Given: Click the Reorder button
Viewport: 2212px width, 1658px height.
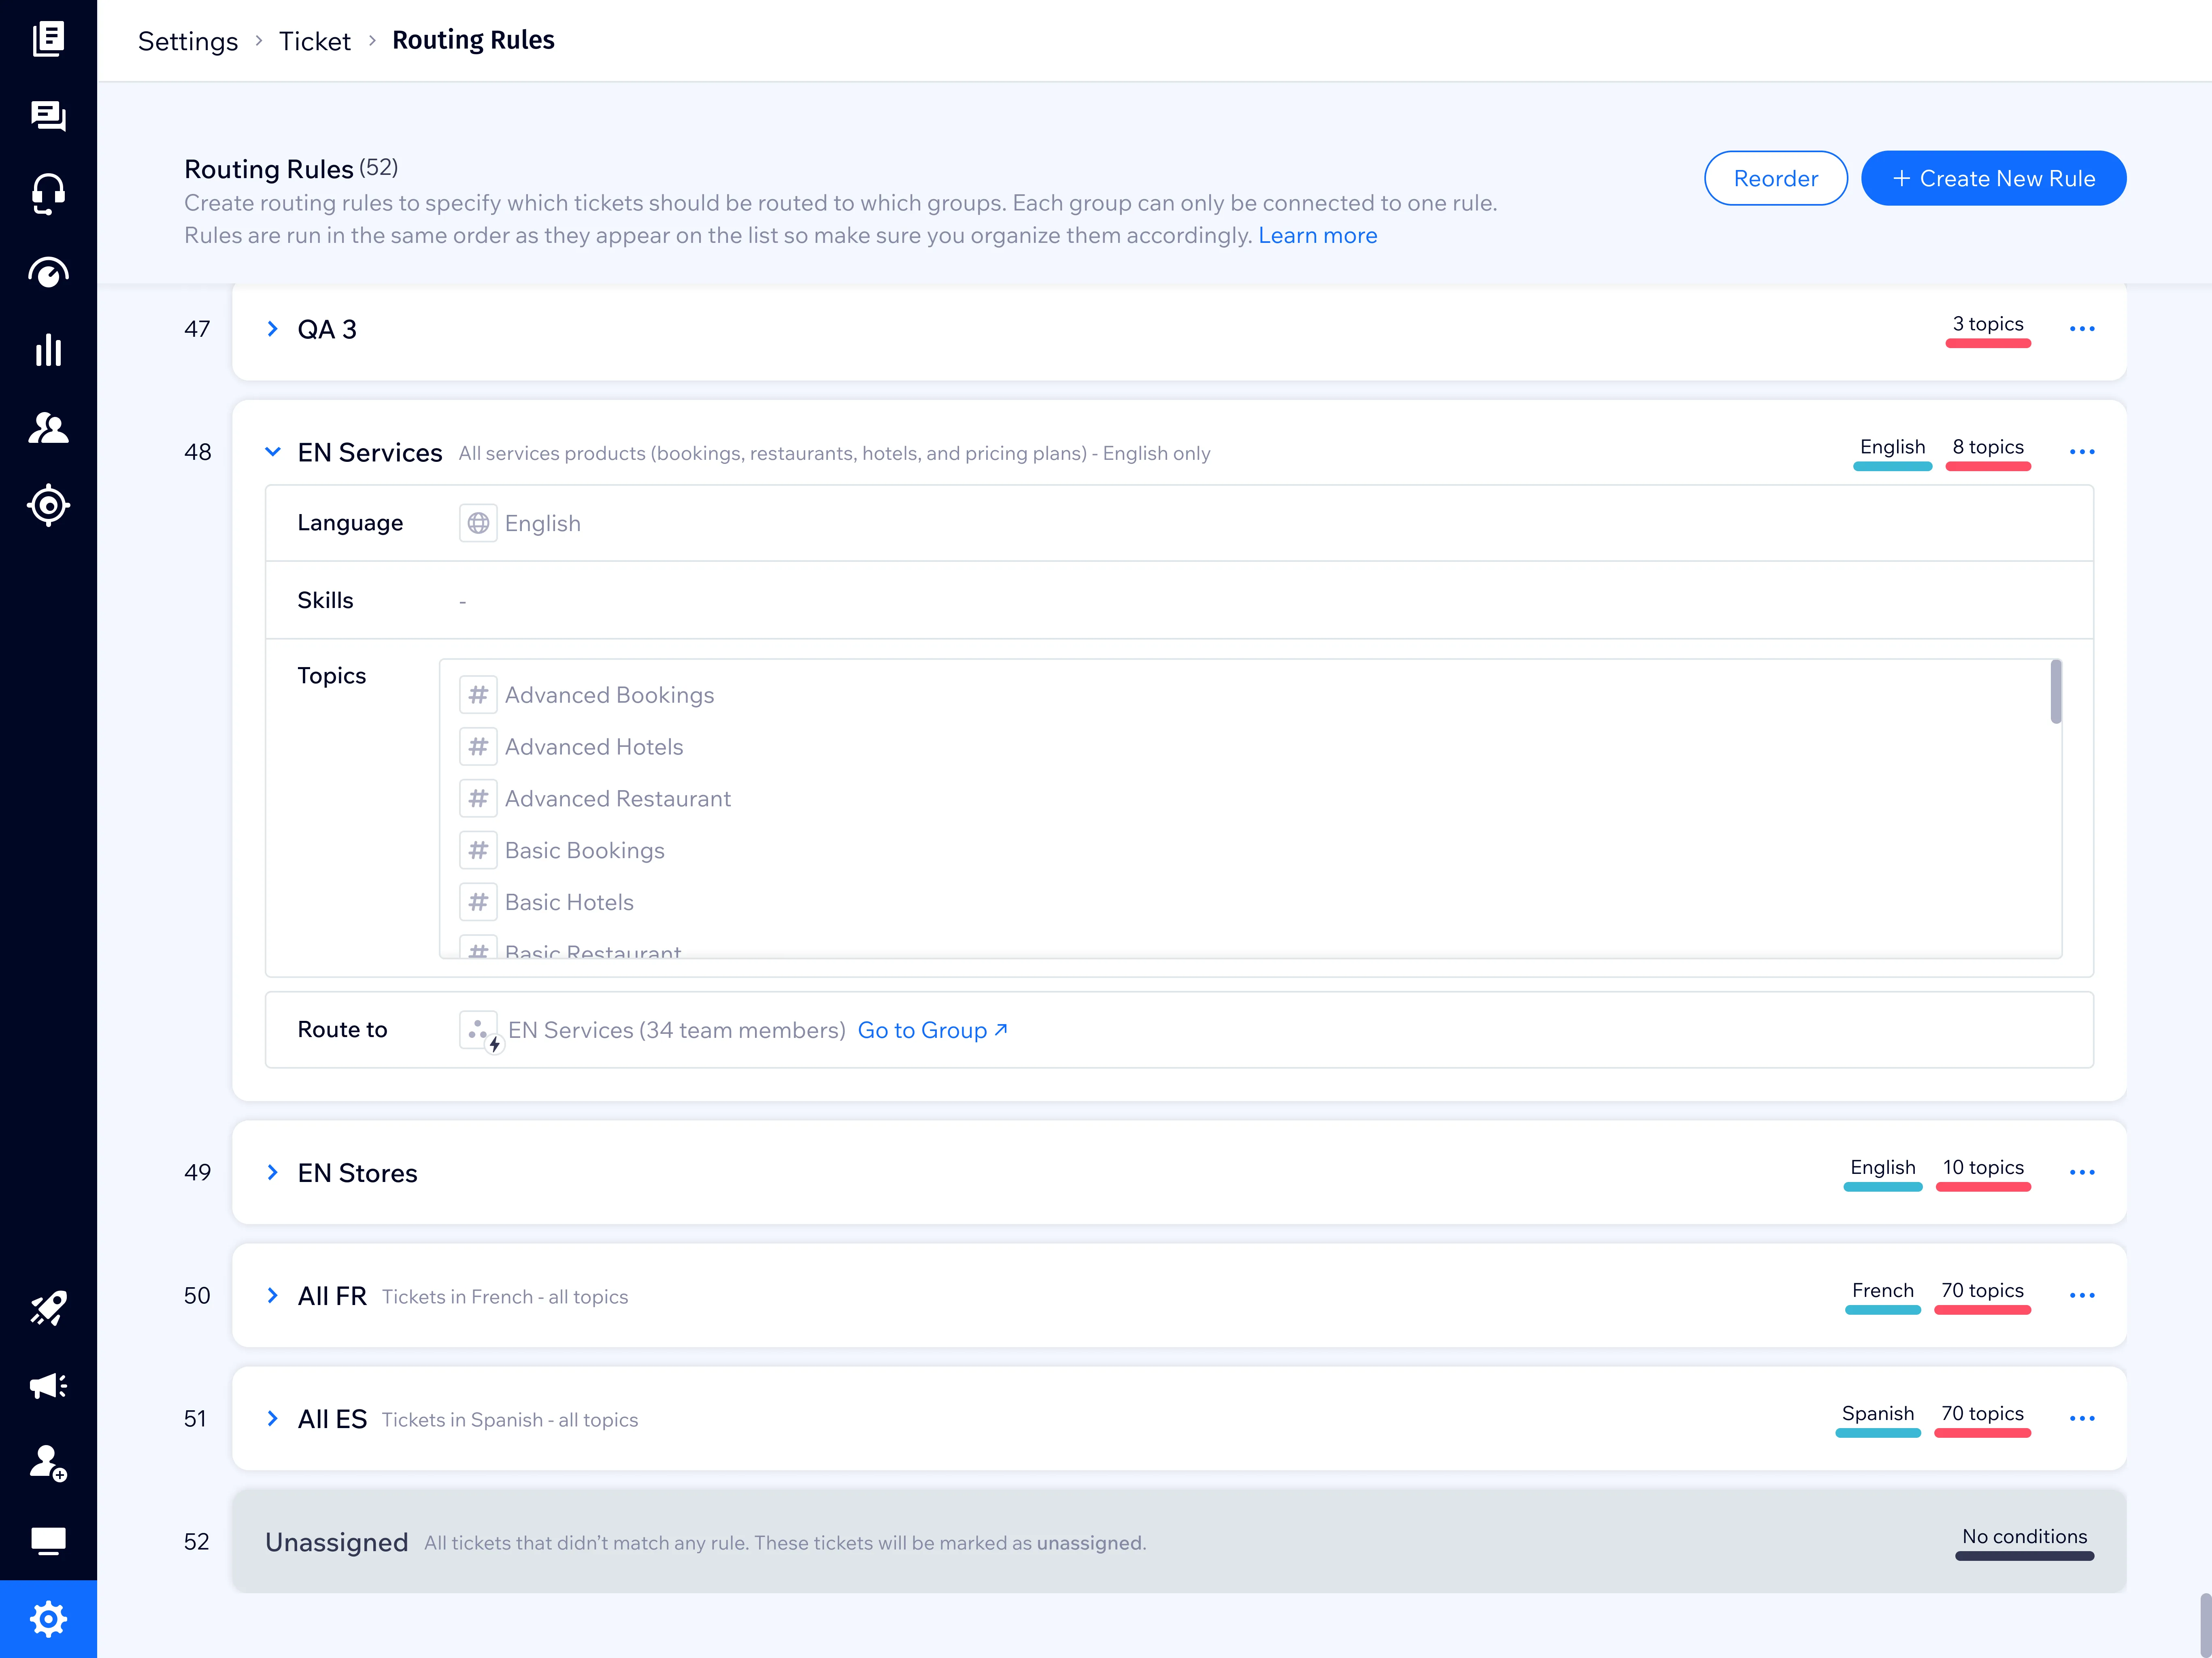Looking at the screenshot, I should click(1775, 178).
